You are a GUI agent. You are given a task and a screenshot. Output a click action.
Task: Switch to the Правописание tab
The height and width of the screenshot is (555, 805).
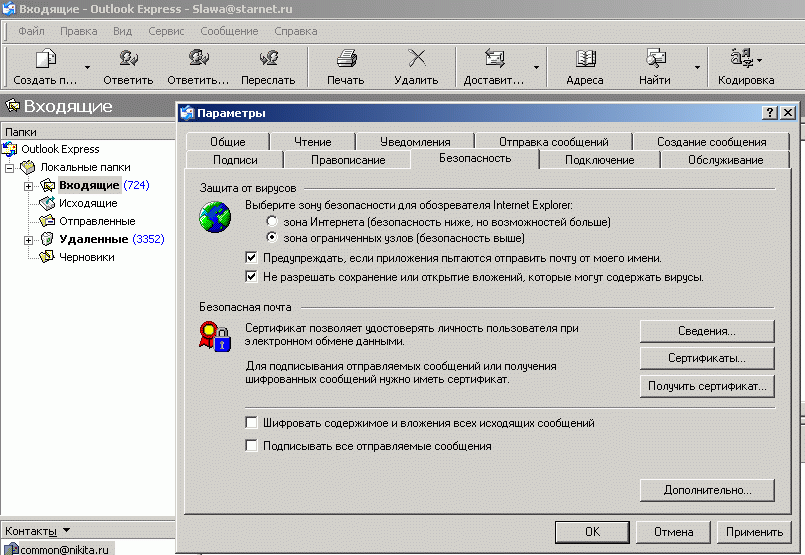coord(348,160)
